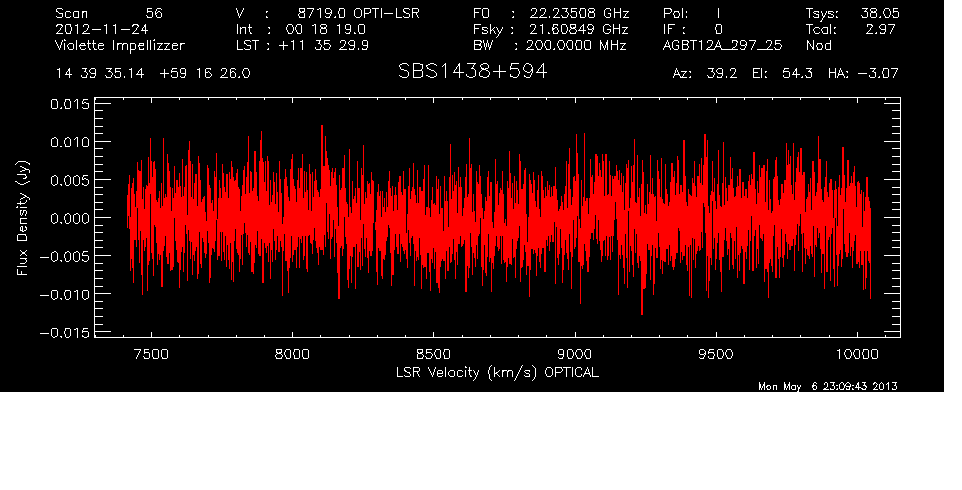Click the hour angle value -3.07
Viewport: 962px width, 490px height.
point(877,74)
